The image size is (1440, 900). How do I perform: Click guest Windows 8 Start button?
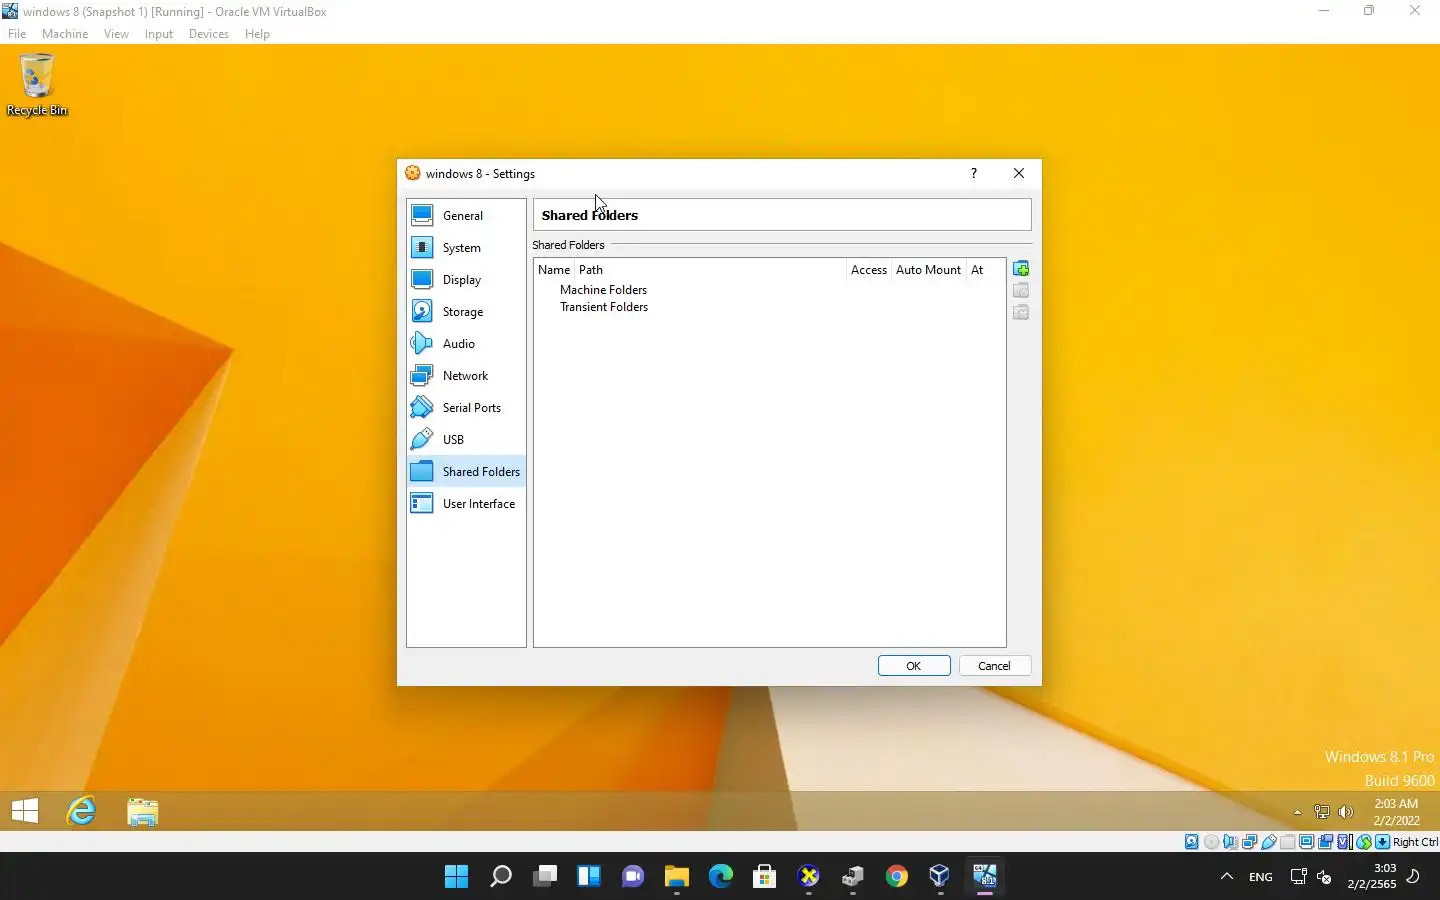click(25, 811)
